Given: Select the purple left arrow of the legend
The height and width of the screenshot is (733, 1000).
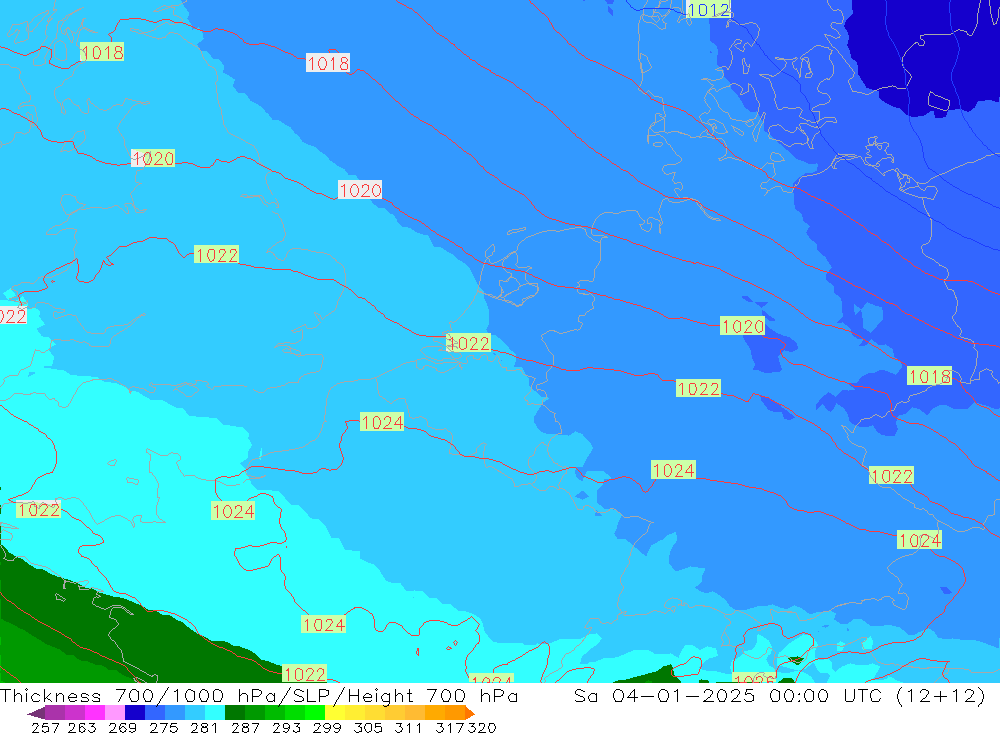Looking at the screenshot, I should pyautogui.click(x=36, y=713).
